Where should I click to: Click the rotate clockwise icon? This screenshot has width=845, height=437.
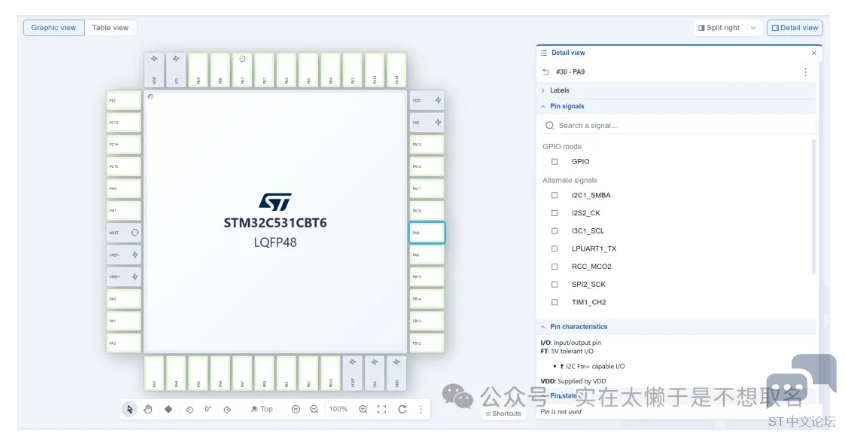point(227,409)
